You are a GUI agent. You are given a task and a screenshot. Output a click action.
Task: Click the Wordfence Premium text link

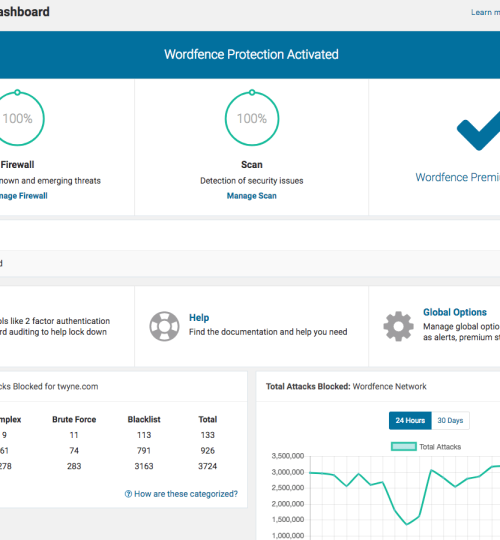[458, 177]
